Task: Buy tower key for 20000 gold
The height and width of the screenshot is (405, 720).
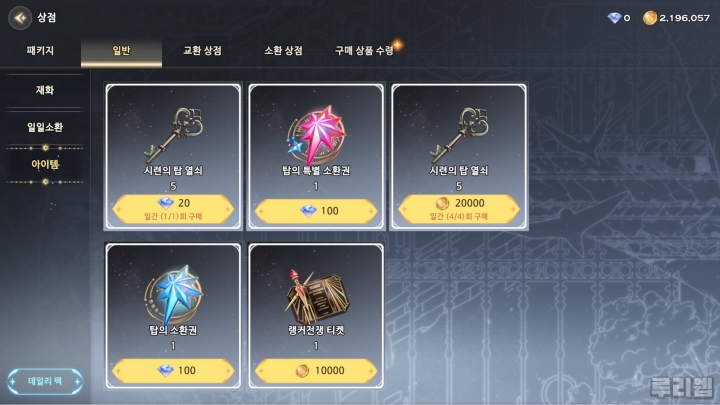Action: tap(459, 209)
